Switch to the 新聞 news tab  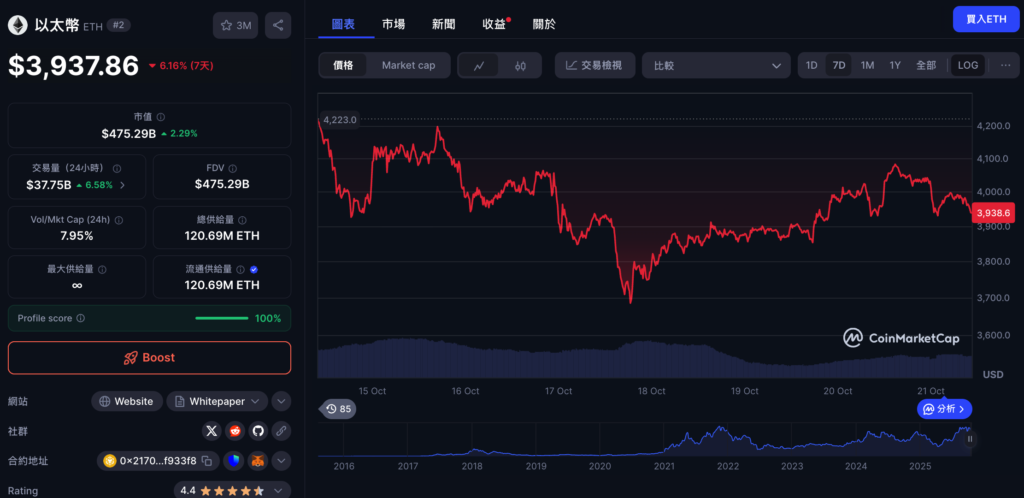pos(444,23)
